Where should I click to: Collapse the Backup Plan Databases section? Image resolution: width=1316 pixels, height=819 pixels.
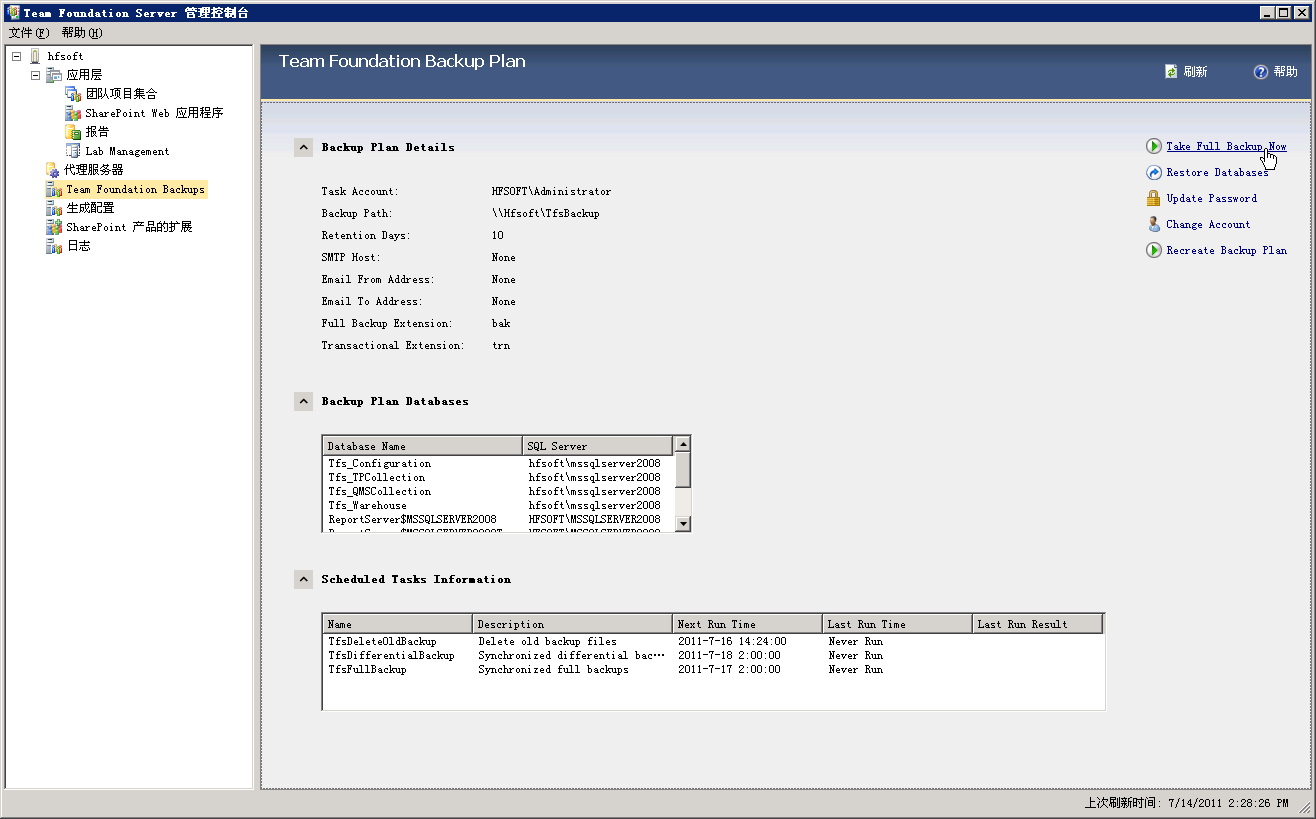(303, 401)
